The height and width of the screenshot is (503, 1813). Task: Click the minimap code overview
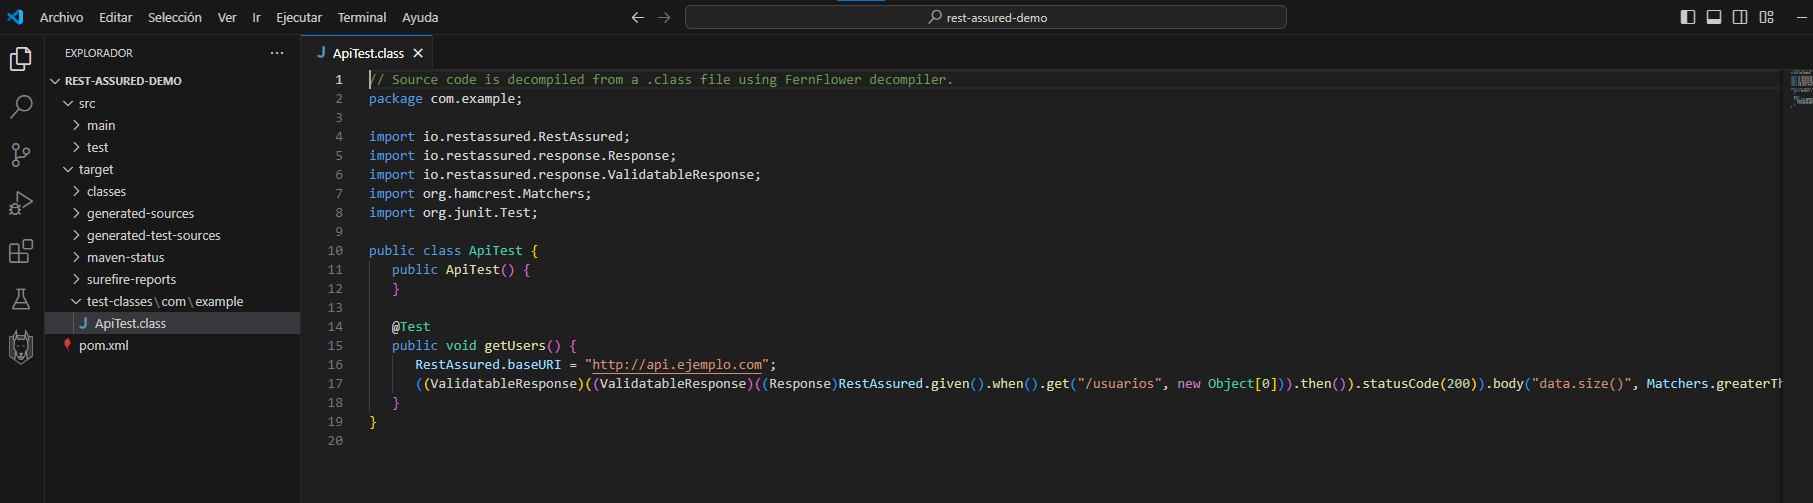[1800, 87]
